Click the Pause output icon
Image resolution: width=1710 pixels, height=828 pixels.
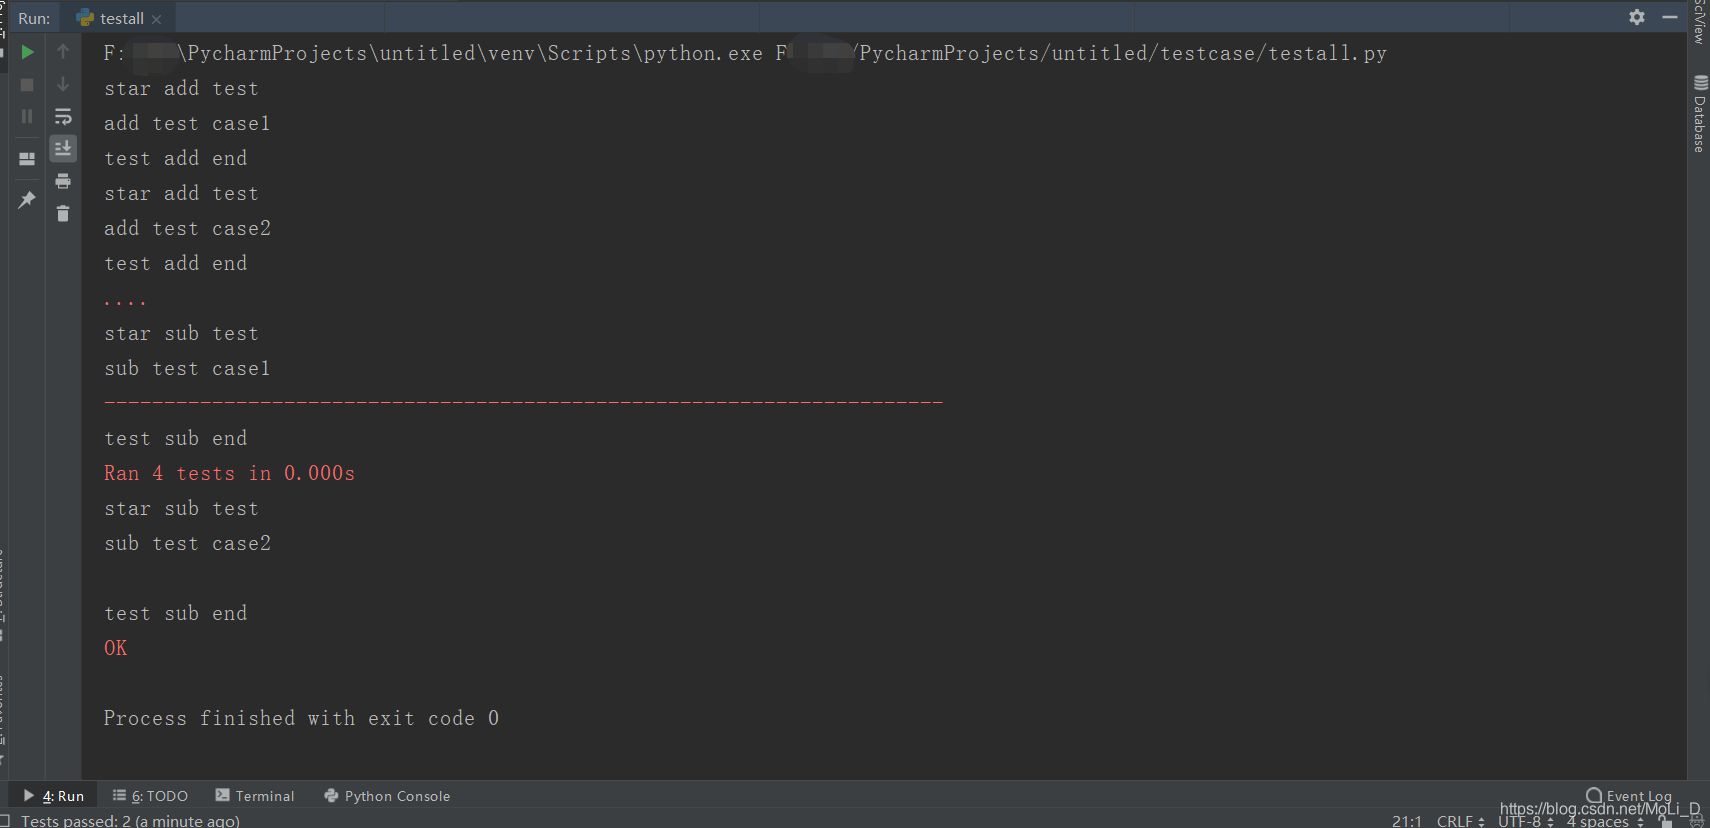click(x=27, y=117)
